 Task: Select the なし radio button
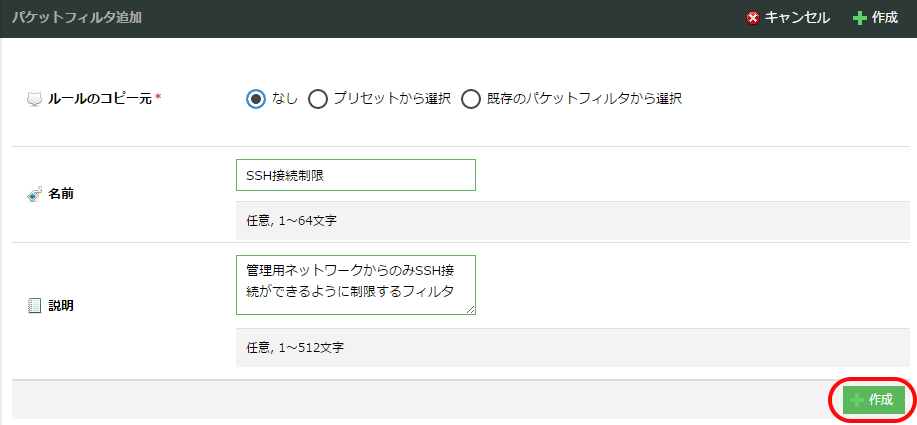pyautogui.click(x=256, y=99)
